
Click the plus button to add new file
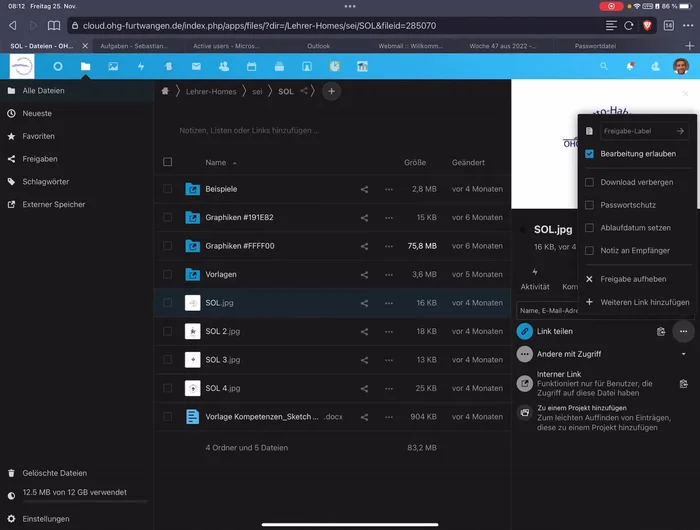331,91
